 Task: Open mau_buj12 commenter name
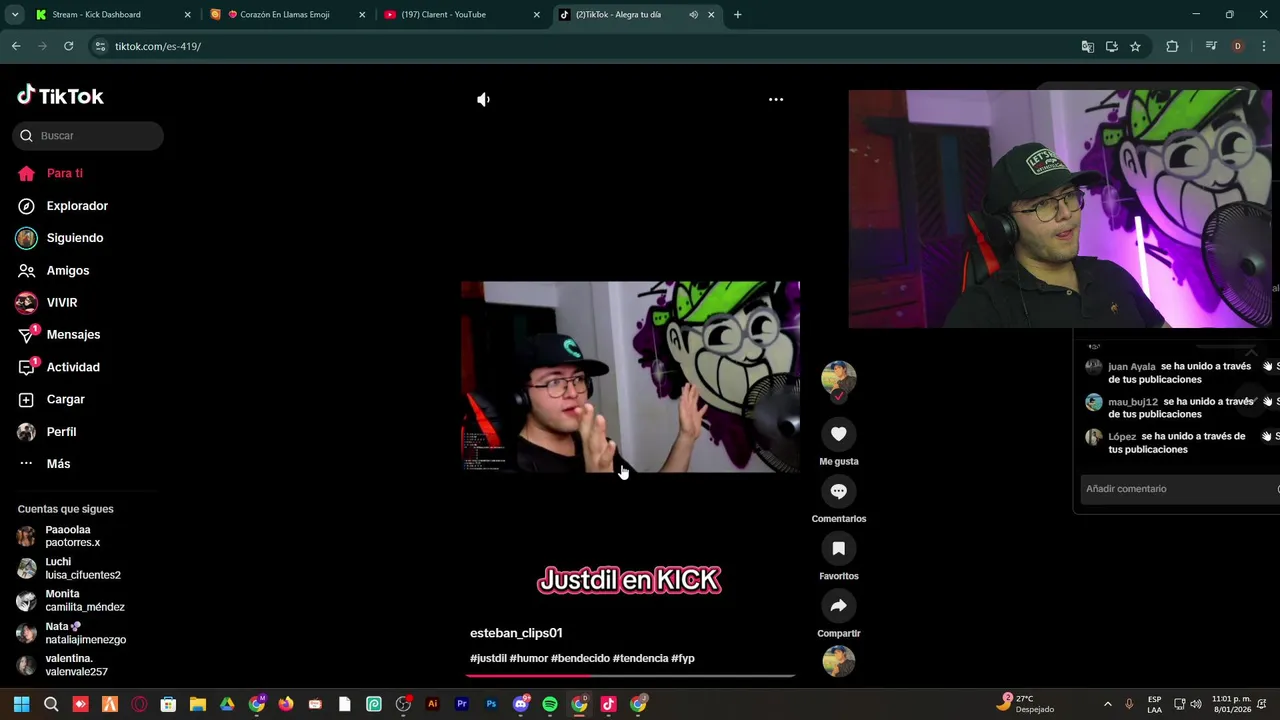1133,402
